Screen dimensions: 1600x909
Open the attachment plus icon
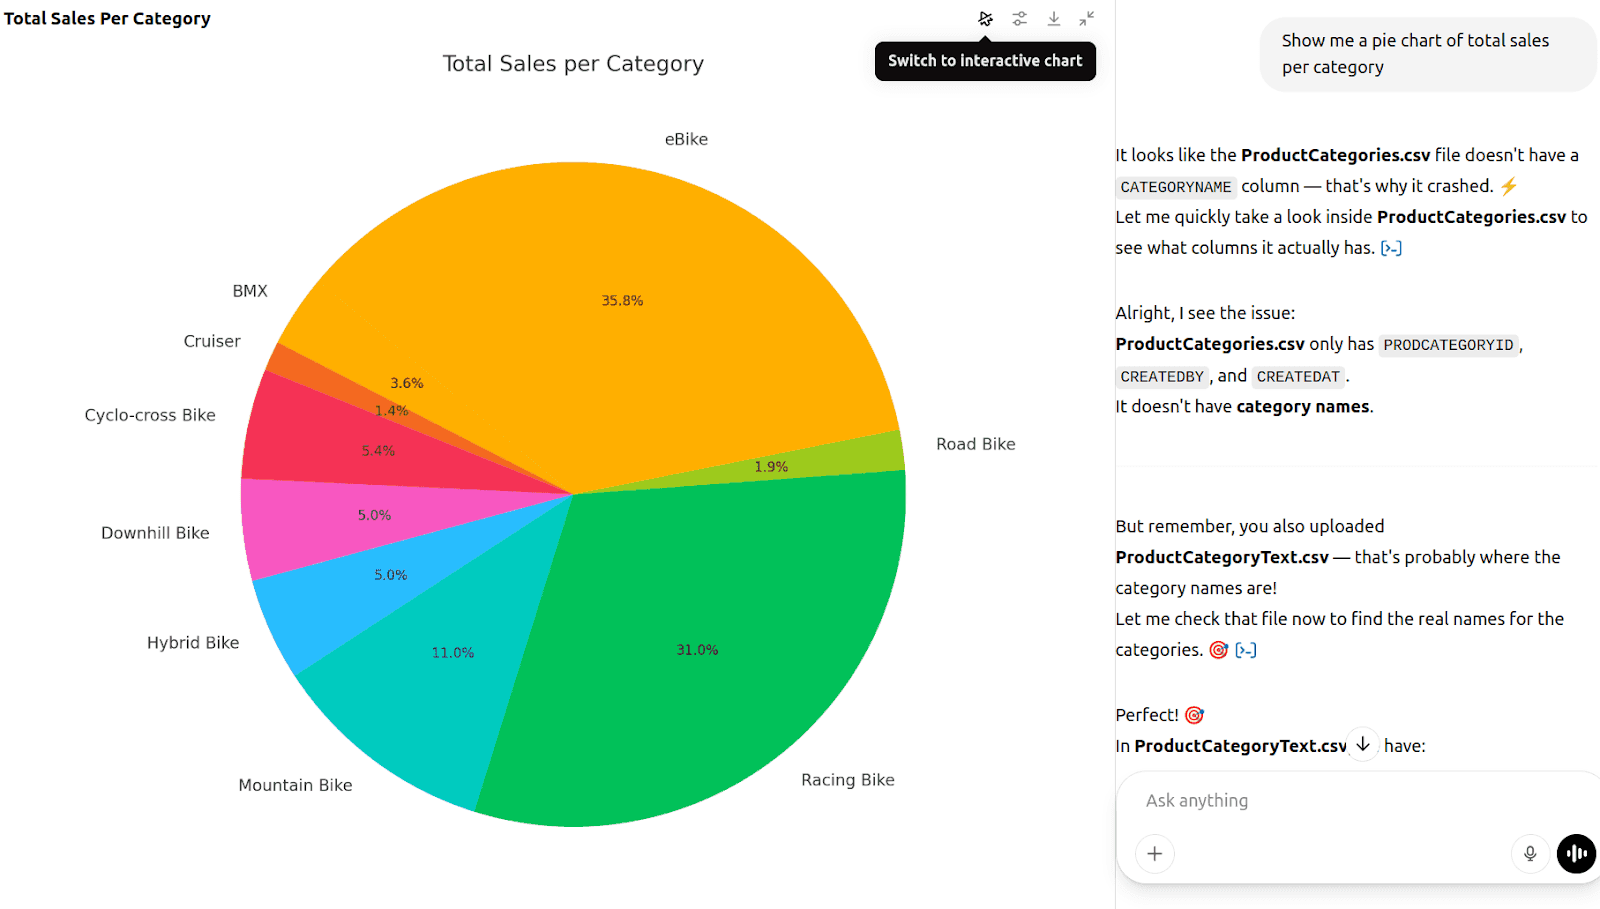(1154, 854)
